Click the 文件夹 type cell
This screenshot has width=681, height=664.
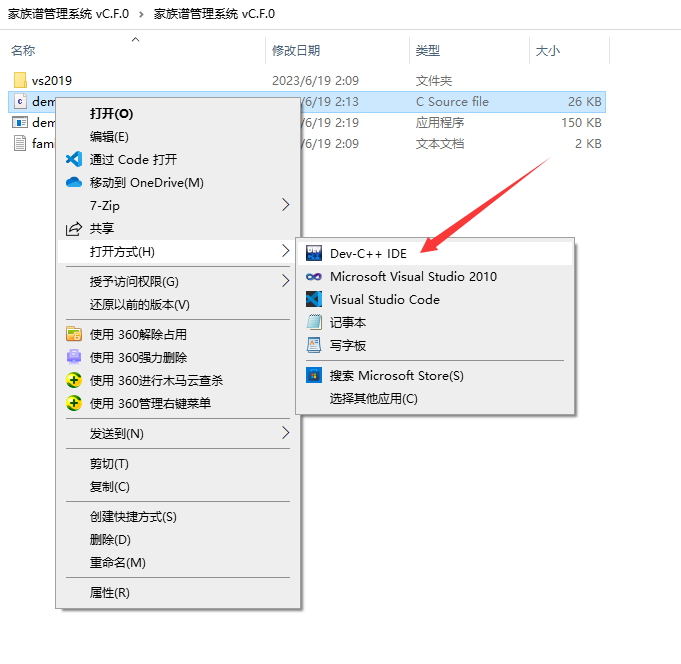[x=433, y=80]
